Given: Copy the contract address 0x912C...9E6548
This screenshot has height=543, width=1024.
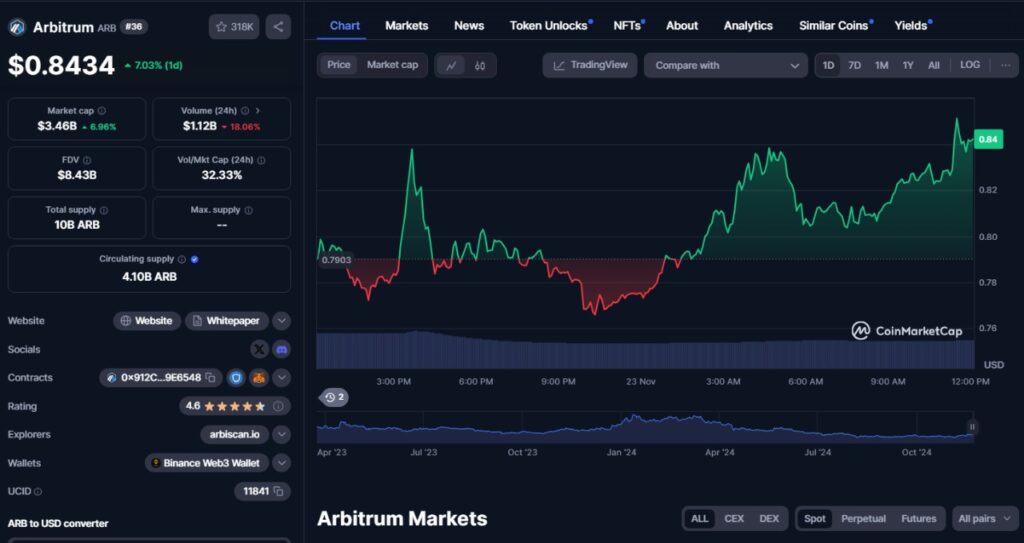Looking at the screenshot, I should click(211, 378).
